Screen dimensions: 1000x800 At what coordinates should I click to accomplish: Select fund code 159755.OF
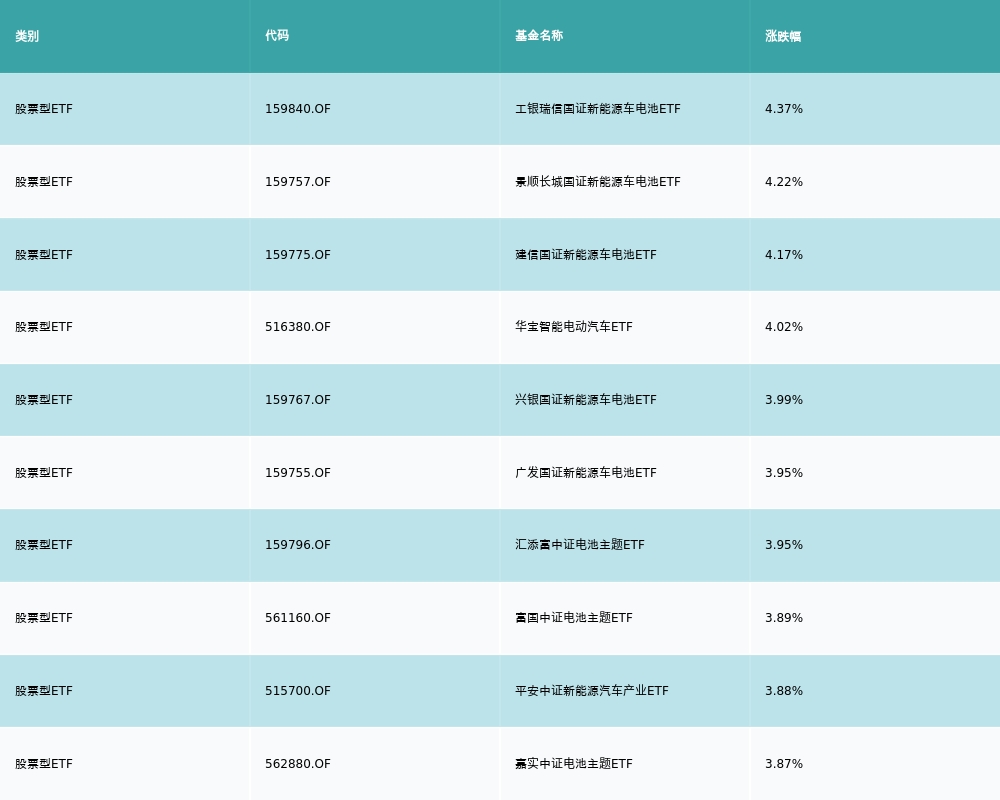[298, 473]
